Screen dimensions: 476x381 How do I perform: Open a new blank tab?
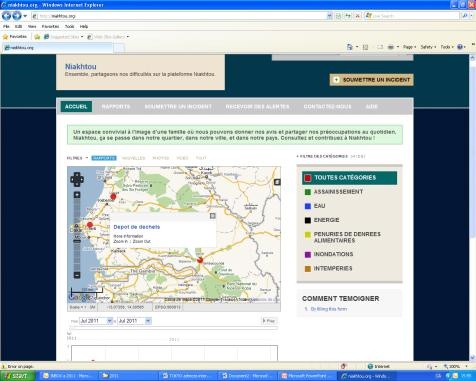[119, 48]
